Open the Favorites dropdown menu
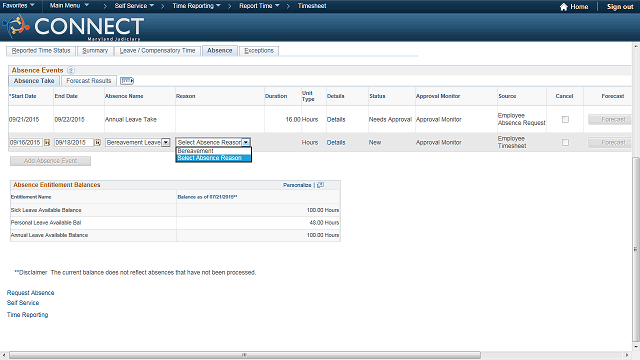The height and width of the screenshot is (360, 640). (x=18, y=6)
